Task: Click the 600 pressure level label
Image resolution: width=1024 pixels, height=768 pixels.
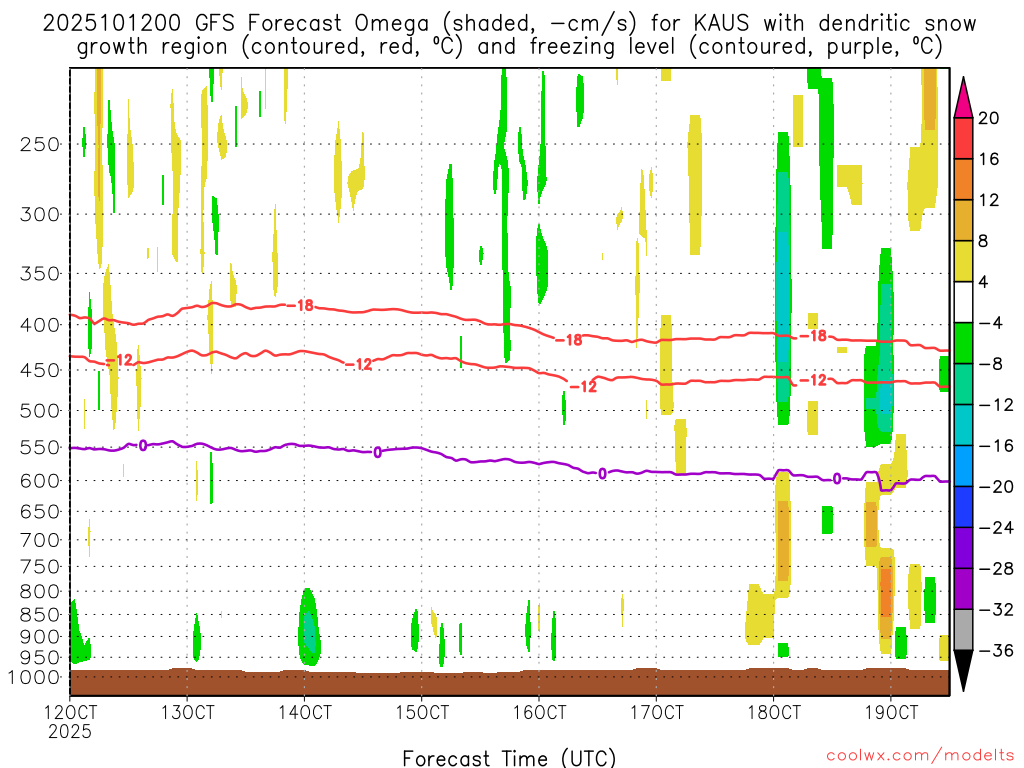Action: coord(40,481)
